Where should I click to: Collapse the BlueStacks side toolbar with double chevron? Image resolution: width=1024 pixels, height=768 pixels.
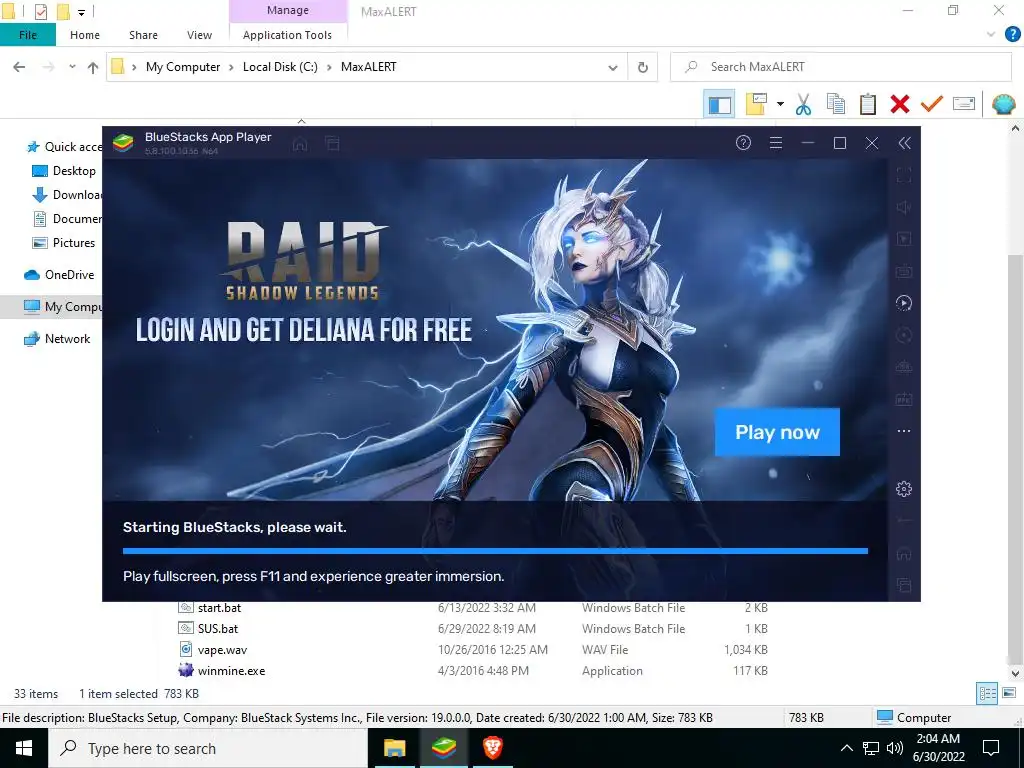coord(904,143)
